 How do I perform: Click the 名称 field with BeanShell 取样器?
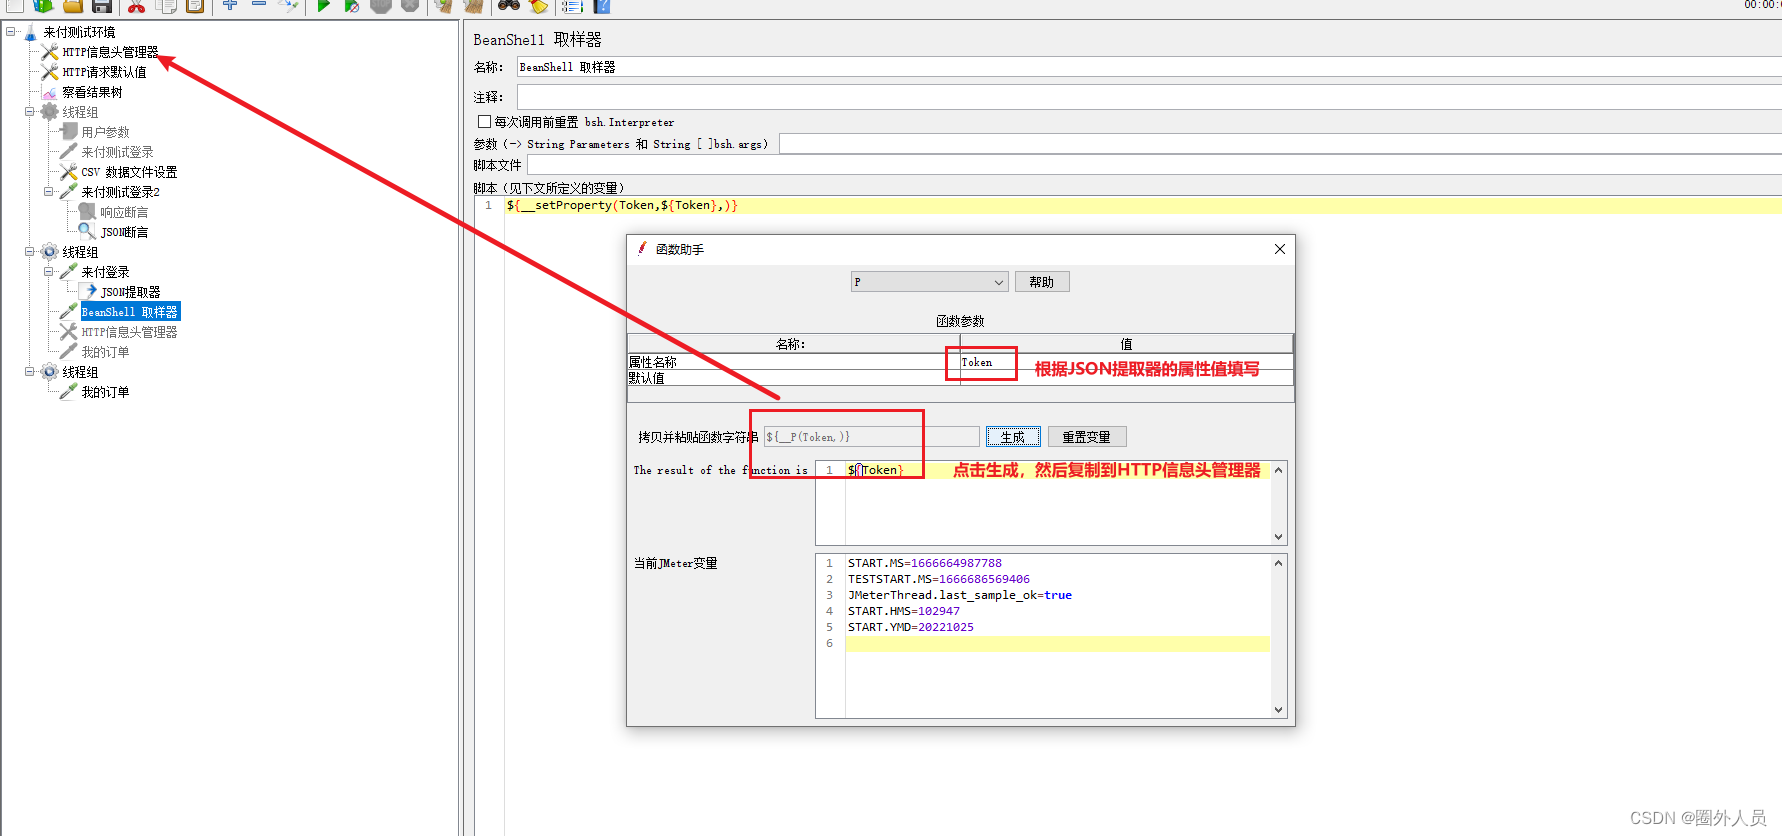1149,67
